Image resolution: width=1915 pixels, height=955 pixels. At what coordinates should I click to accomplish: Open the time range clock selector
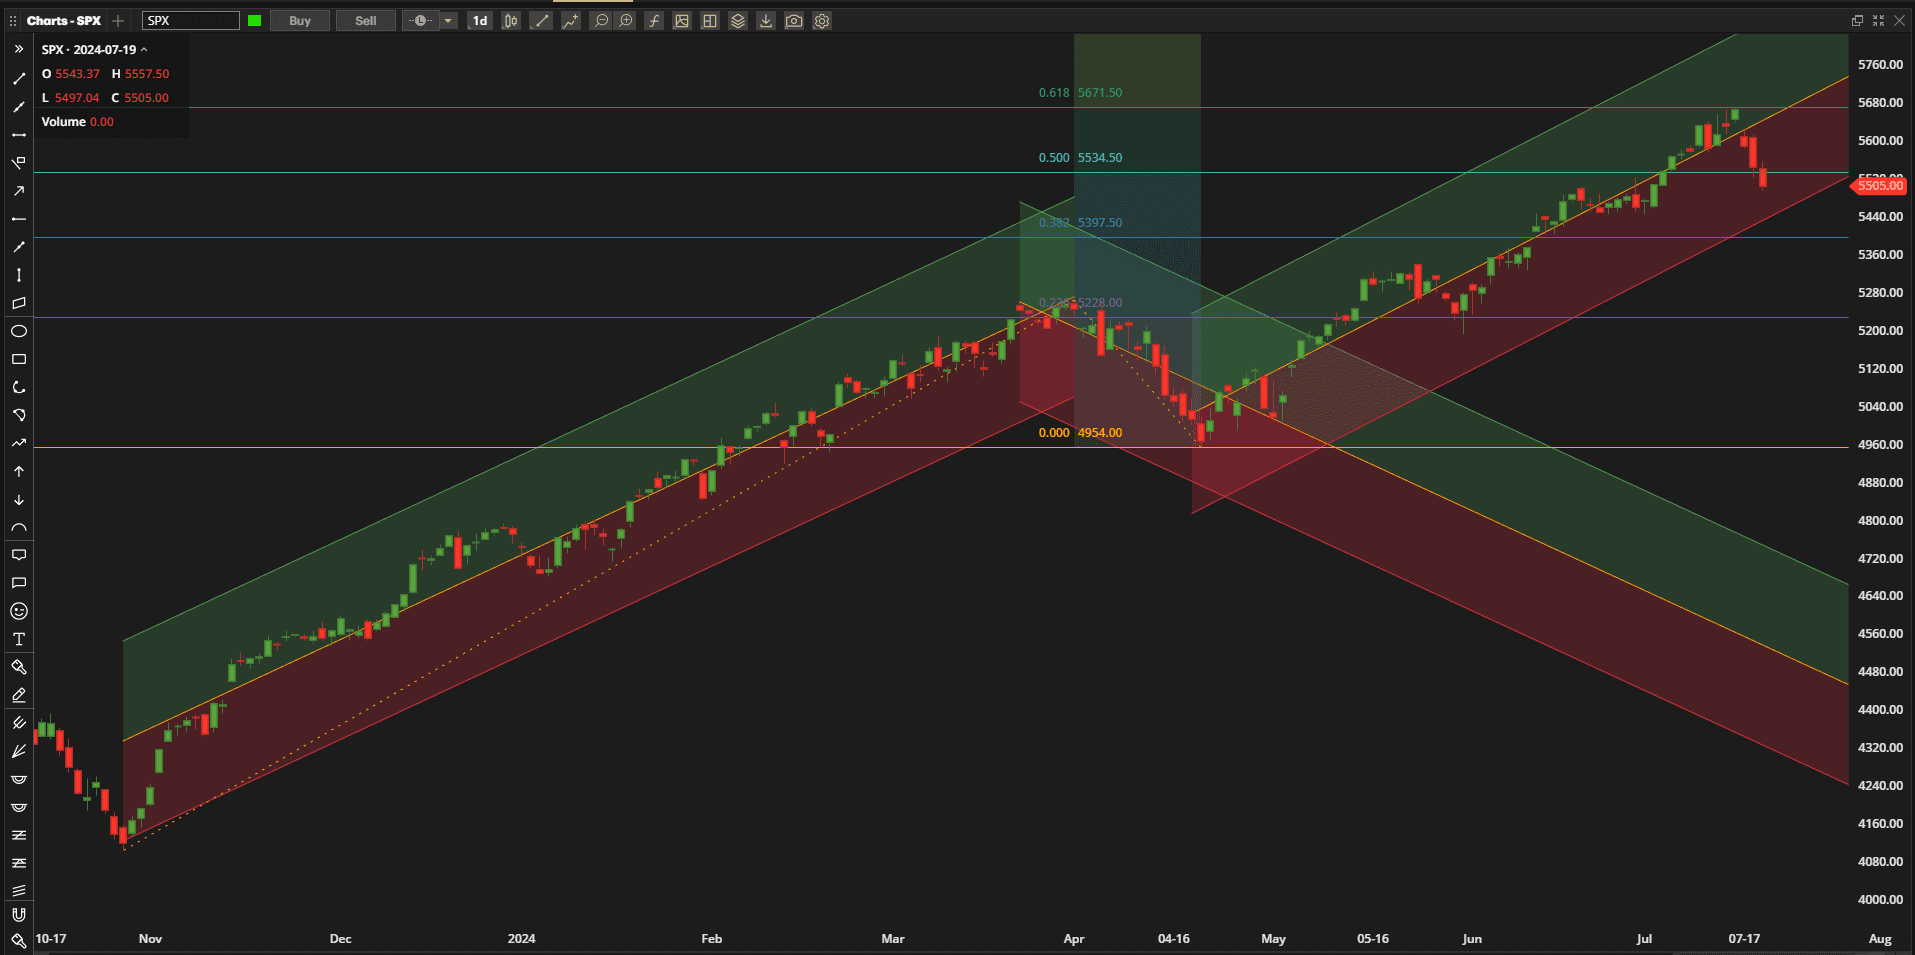click(x=421, y=21)
